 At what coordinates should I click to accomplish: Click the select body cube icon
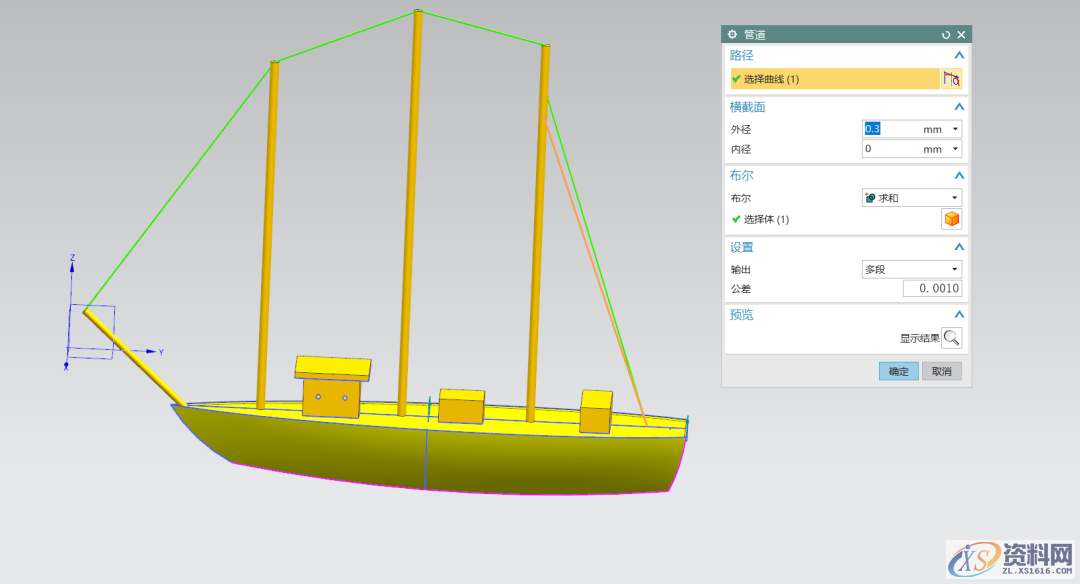[951, 219]
